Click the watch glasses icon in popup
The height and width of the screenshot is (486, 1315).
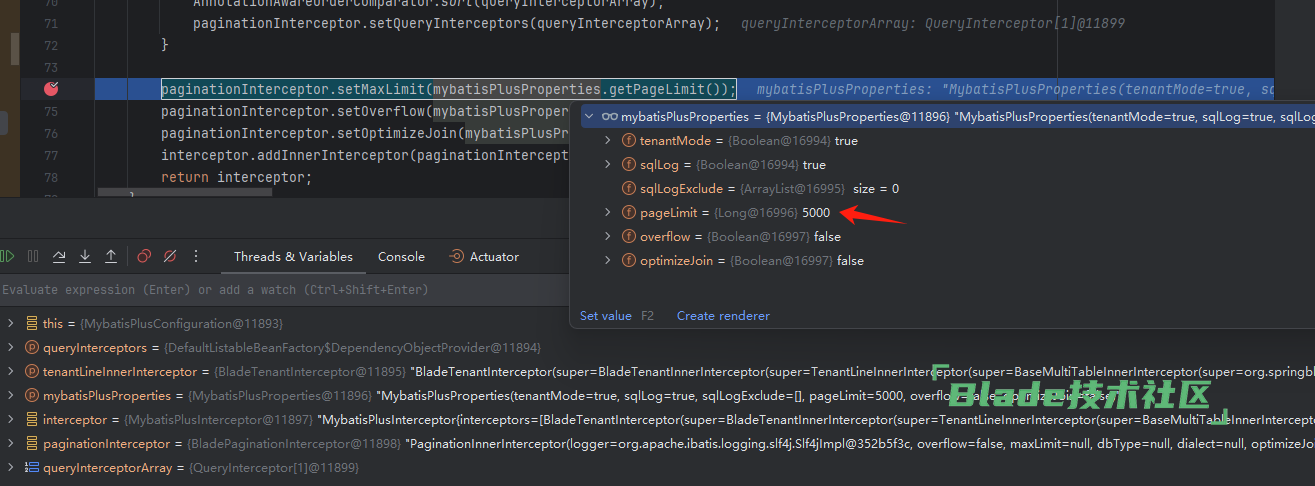(609, 117)
